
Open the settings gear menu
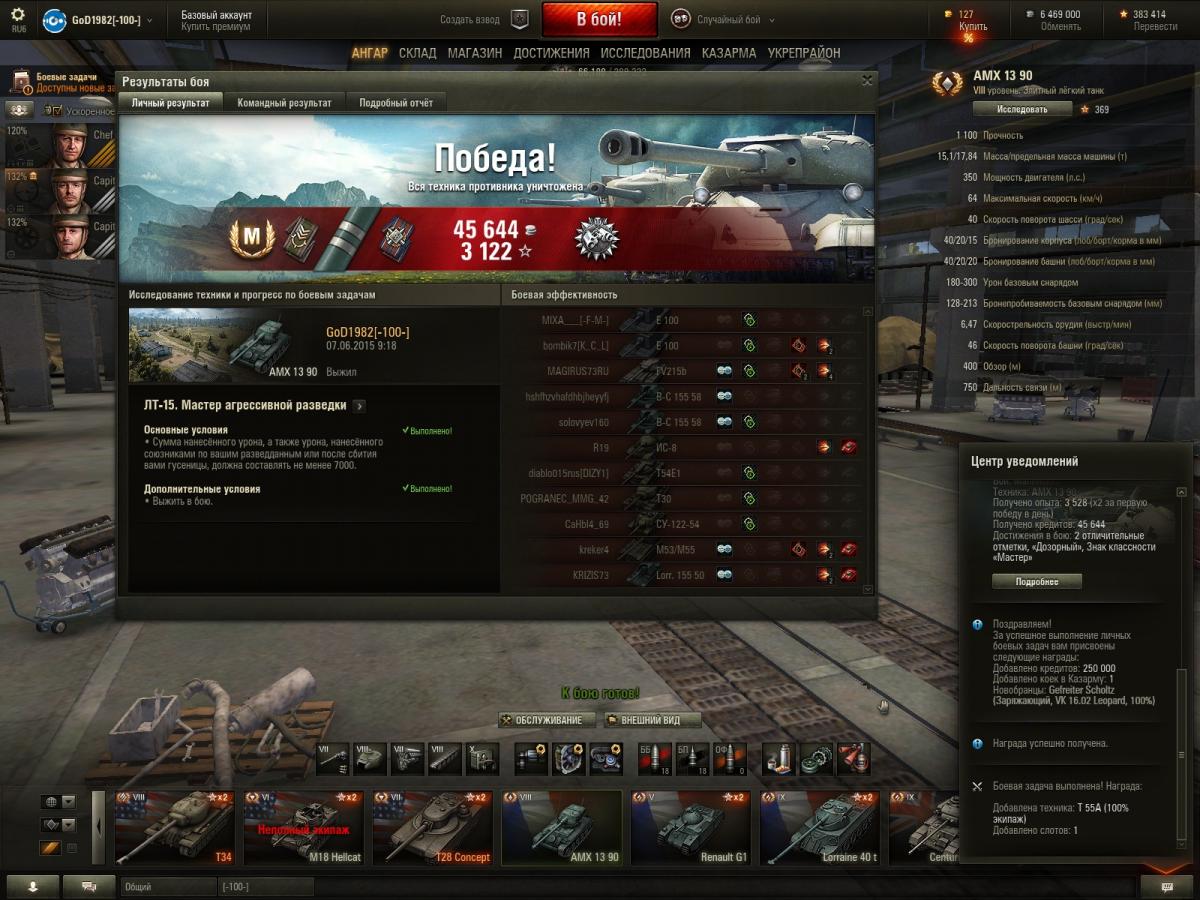click(18, 14)
